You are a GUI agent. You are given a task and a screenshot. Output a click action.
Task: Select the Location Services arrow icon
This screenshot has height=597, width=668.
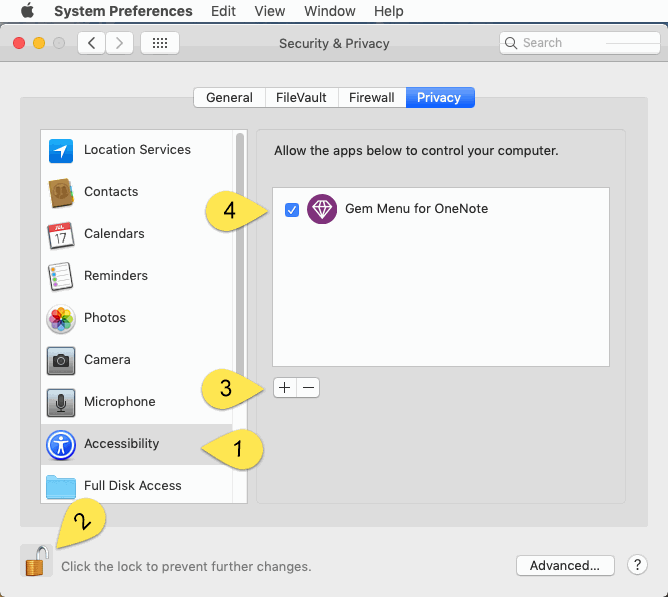pyautogui.click(x=61, y=151)
